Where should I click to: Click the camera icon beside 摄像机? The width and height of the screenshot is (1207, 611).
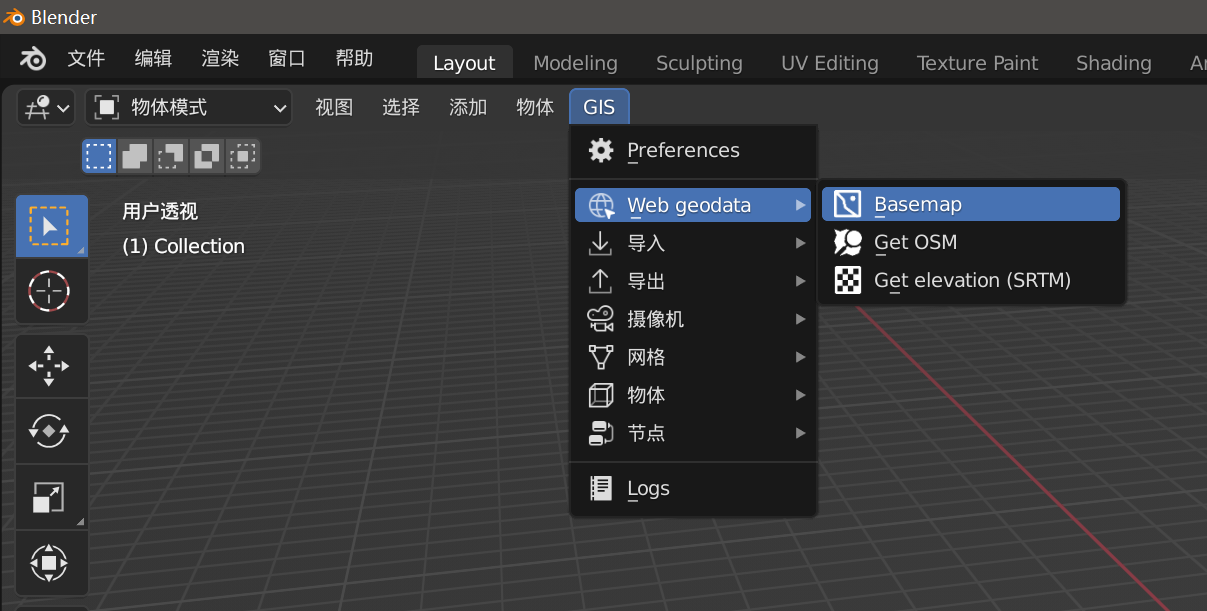[x=601, y=319]
